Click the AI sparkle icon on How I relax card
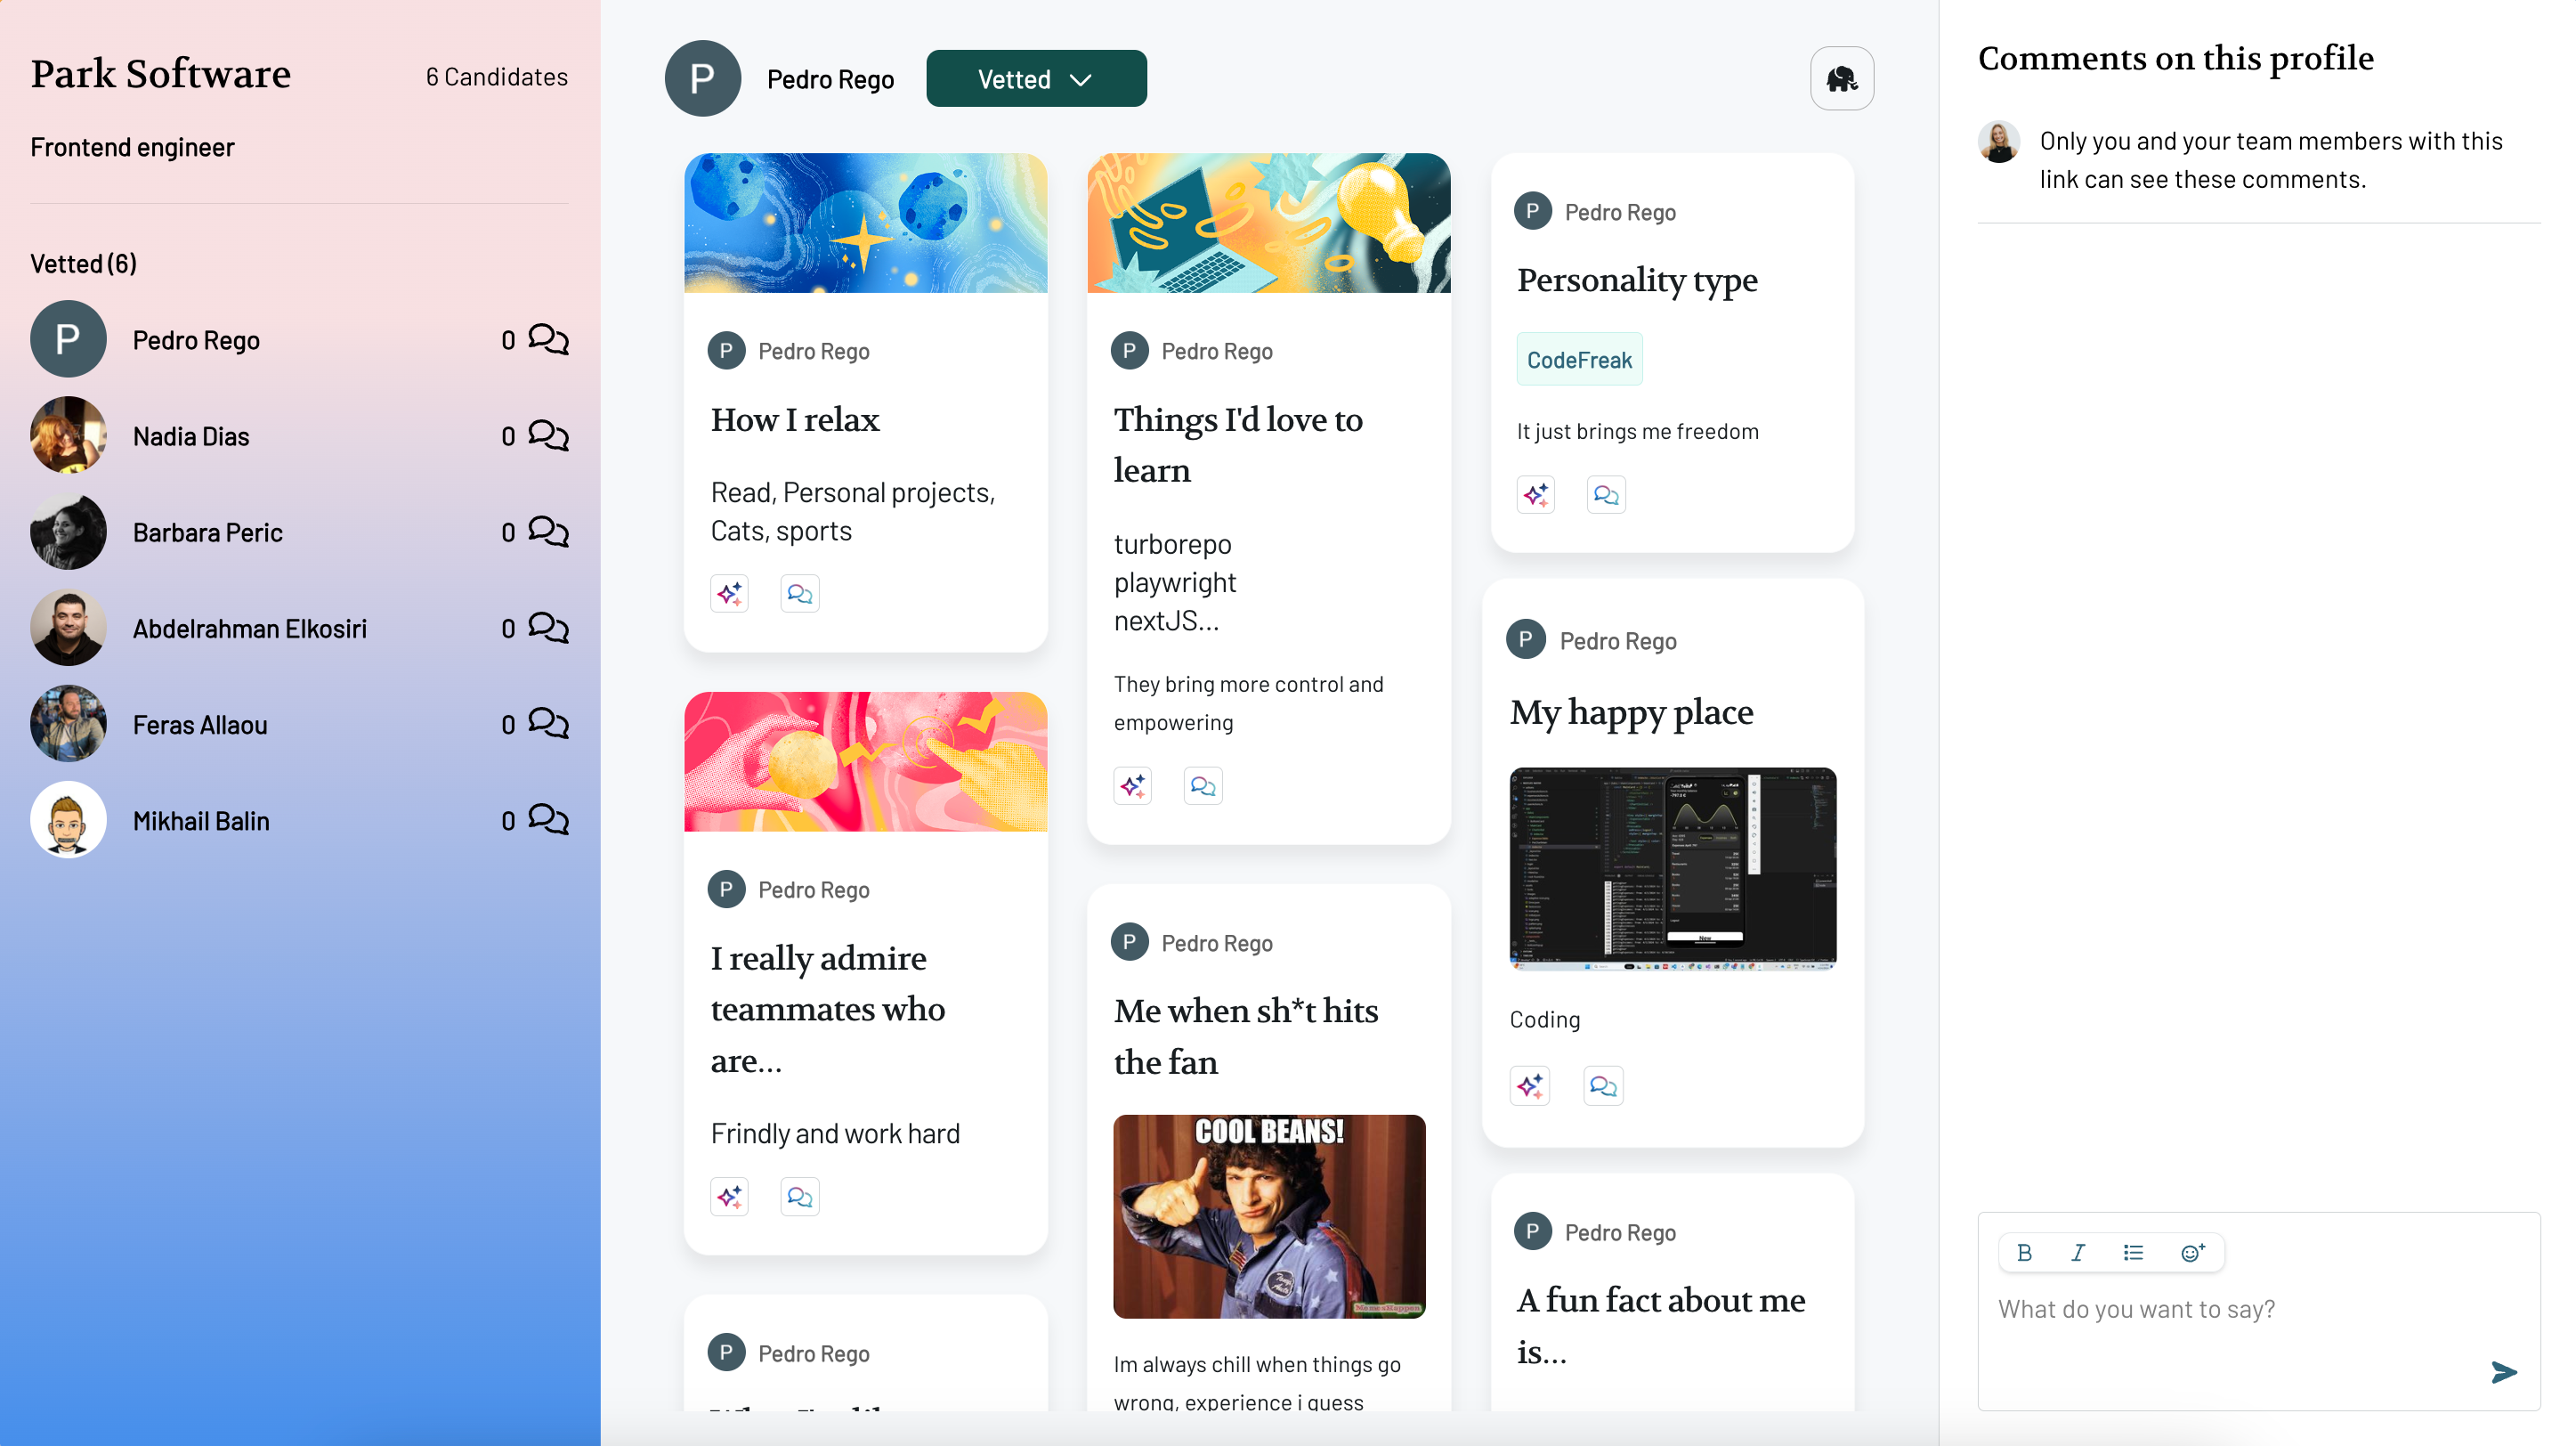Screen dimensions: 2576x1446 [x=729, y=594]
